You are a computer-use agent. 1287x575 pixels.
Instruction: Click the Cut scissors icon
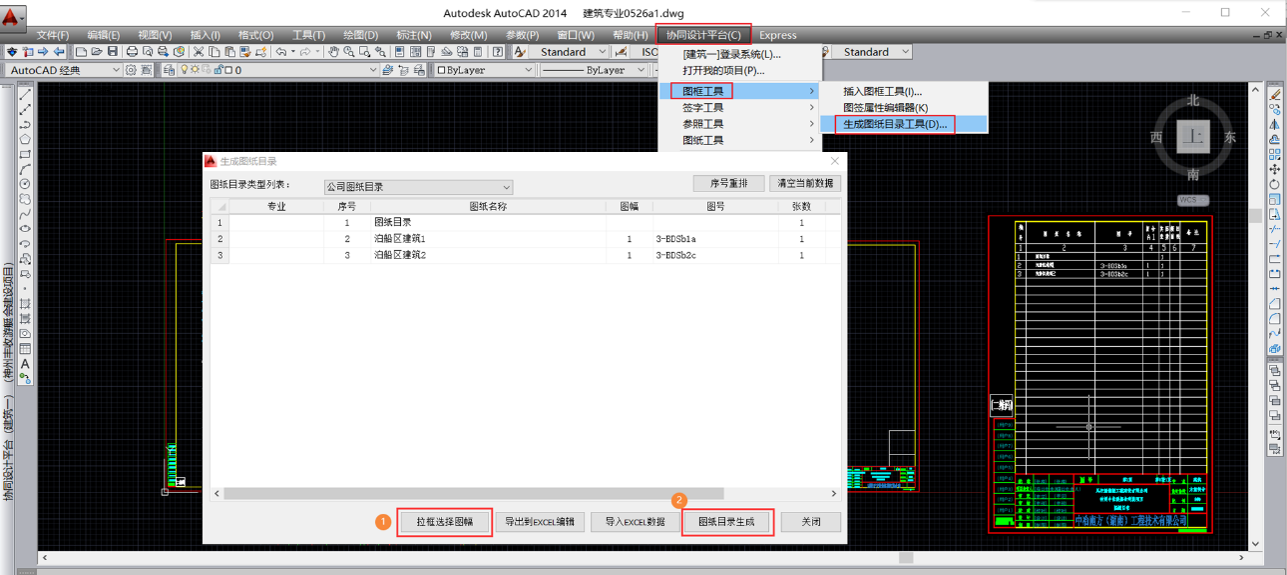click(199, 51)
